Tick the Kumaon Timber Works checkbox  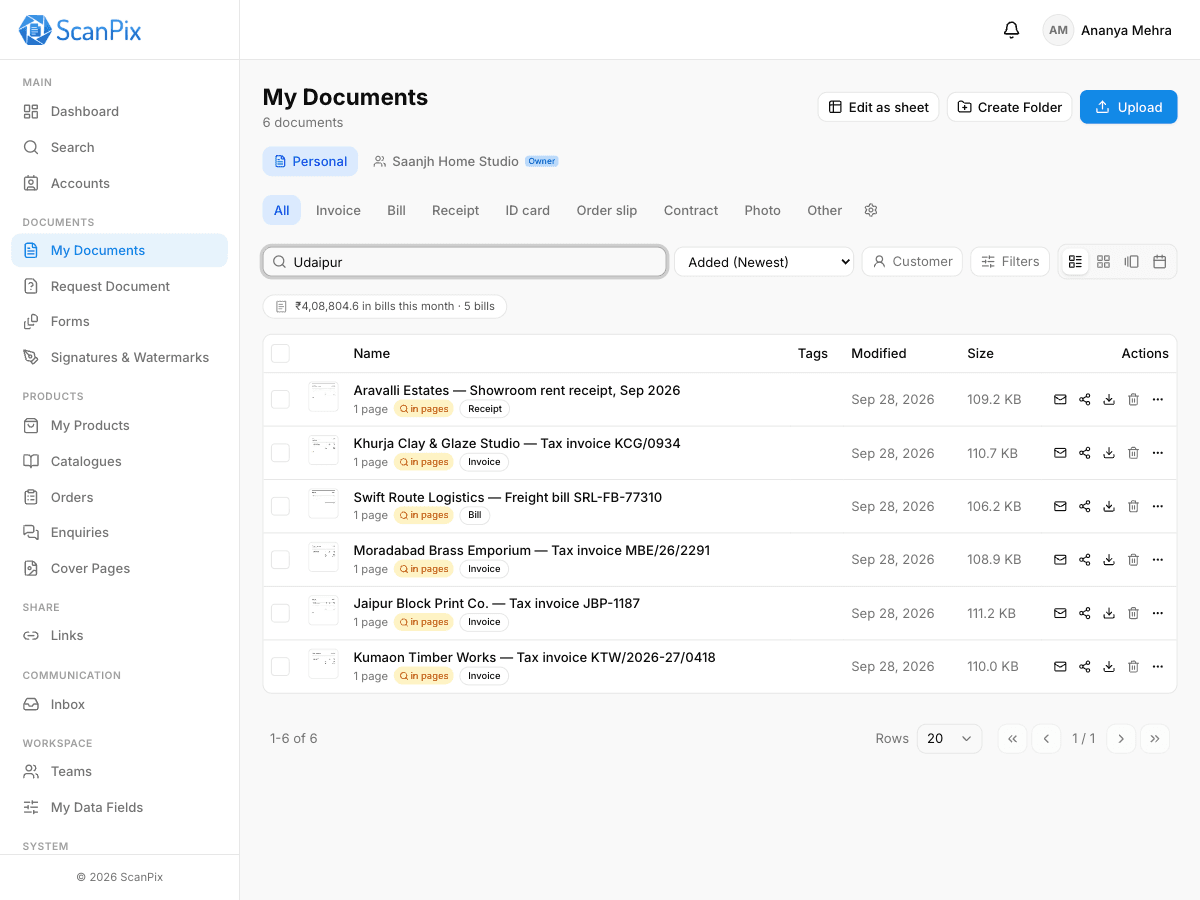pos(280,666)
